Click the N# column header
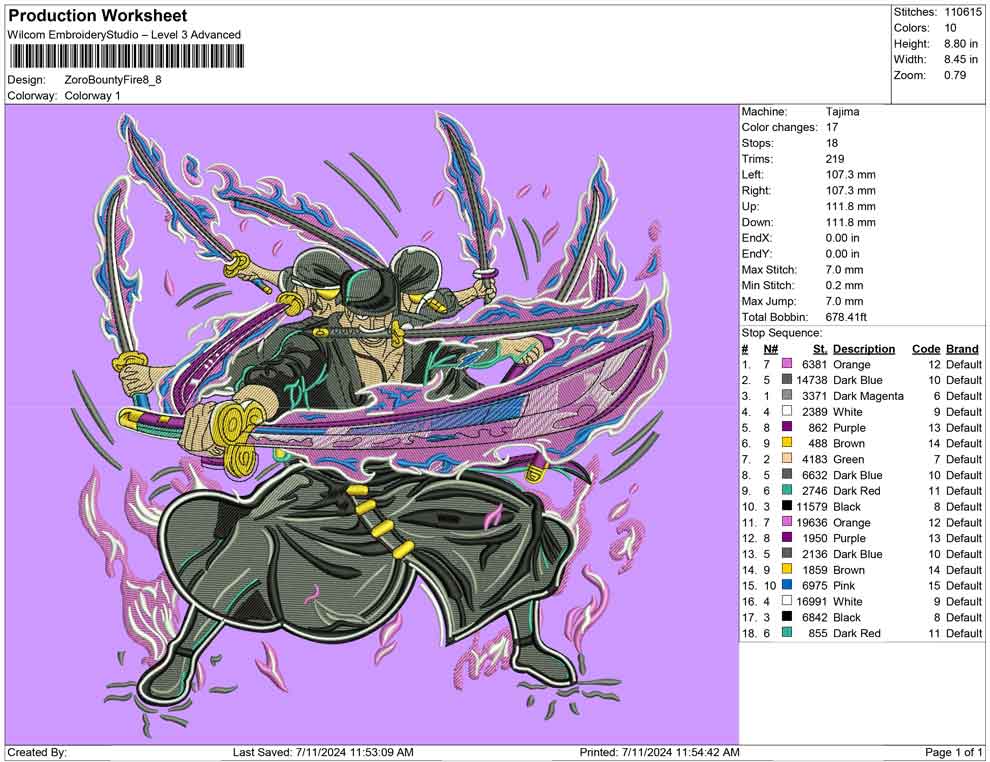990x762 pixels. pos(771,349)
